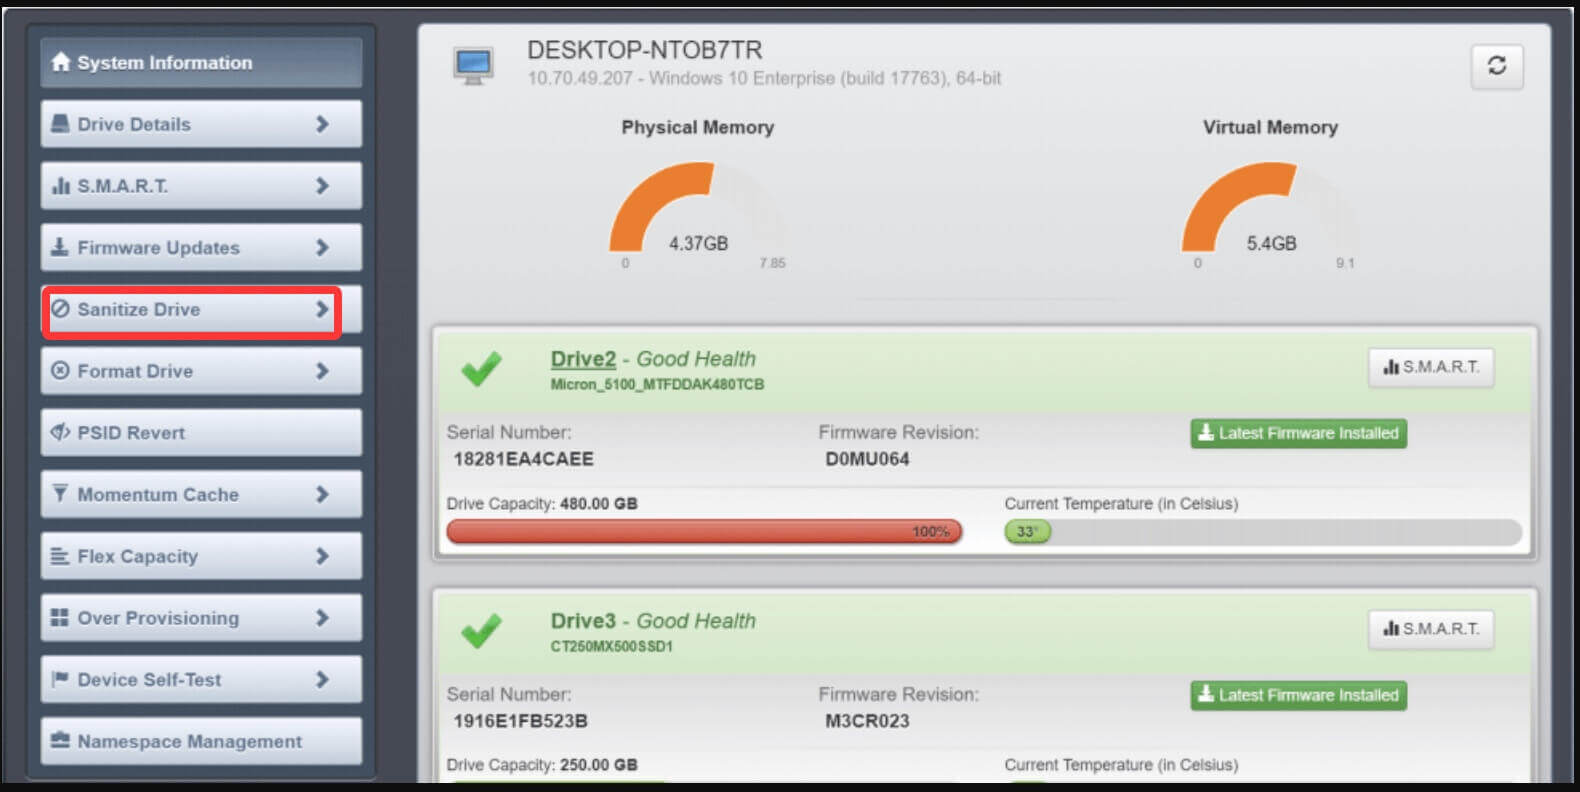Click the green checkmark for Drive3
1580x792 pixels.
481,631
